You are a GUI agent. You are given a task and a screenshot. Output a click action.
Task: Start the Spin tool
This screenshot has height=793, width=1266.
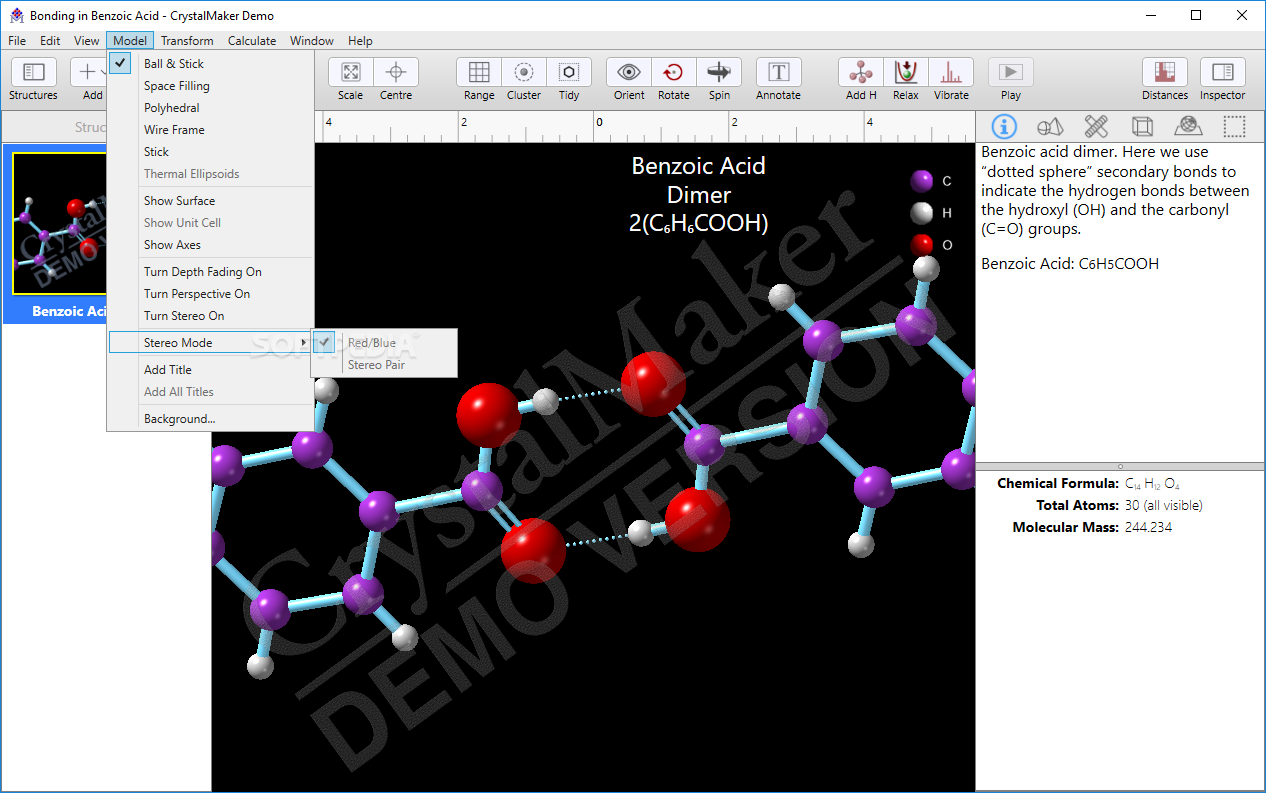719,72
